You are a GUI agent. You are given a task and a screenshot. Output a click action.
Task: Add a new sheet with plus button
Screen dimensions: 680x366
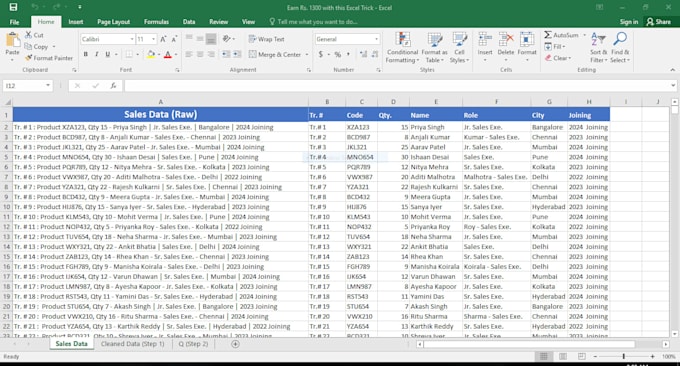(x=235, y=344)
